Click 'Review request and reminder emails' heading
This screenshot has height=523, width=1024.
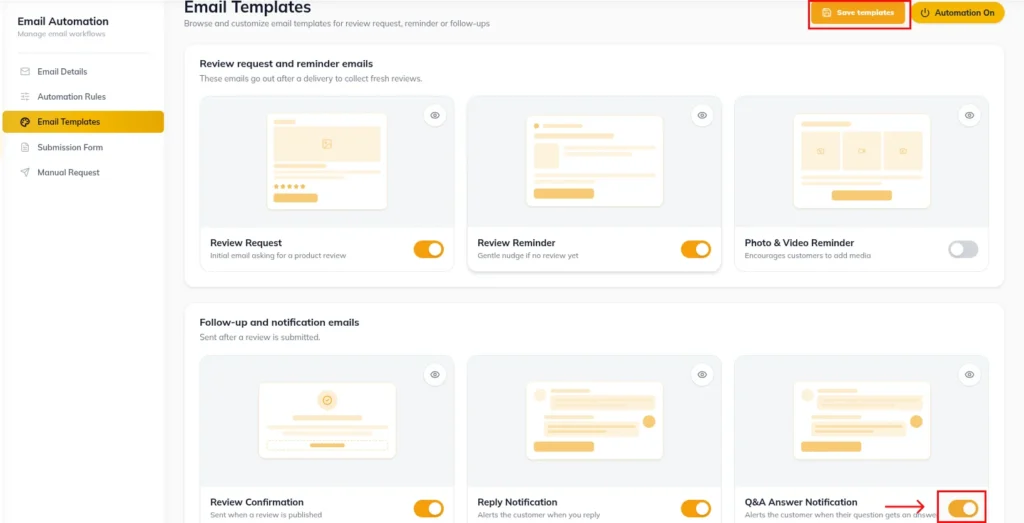pyautogui.click(x=286, y=64)
